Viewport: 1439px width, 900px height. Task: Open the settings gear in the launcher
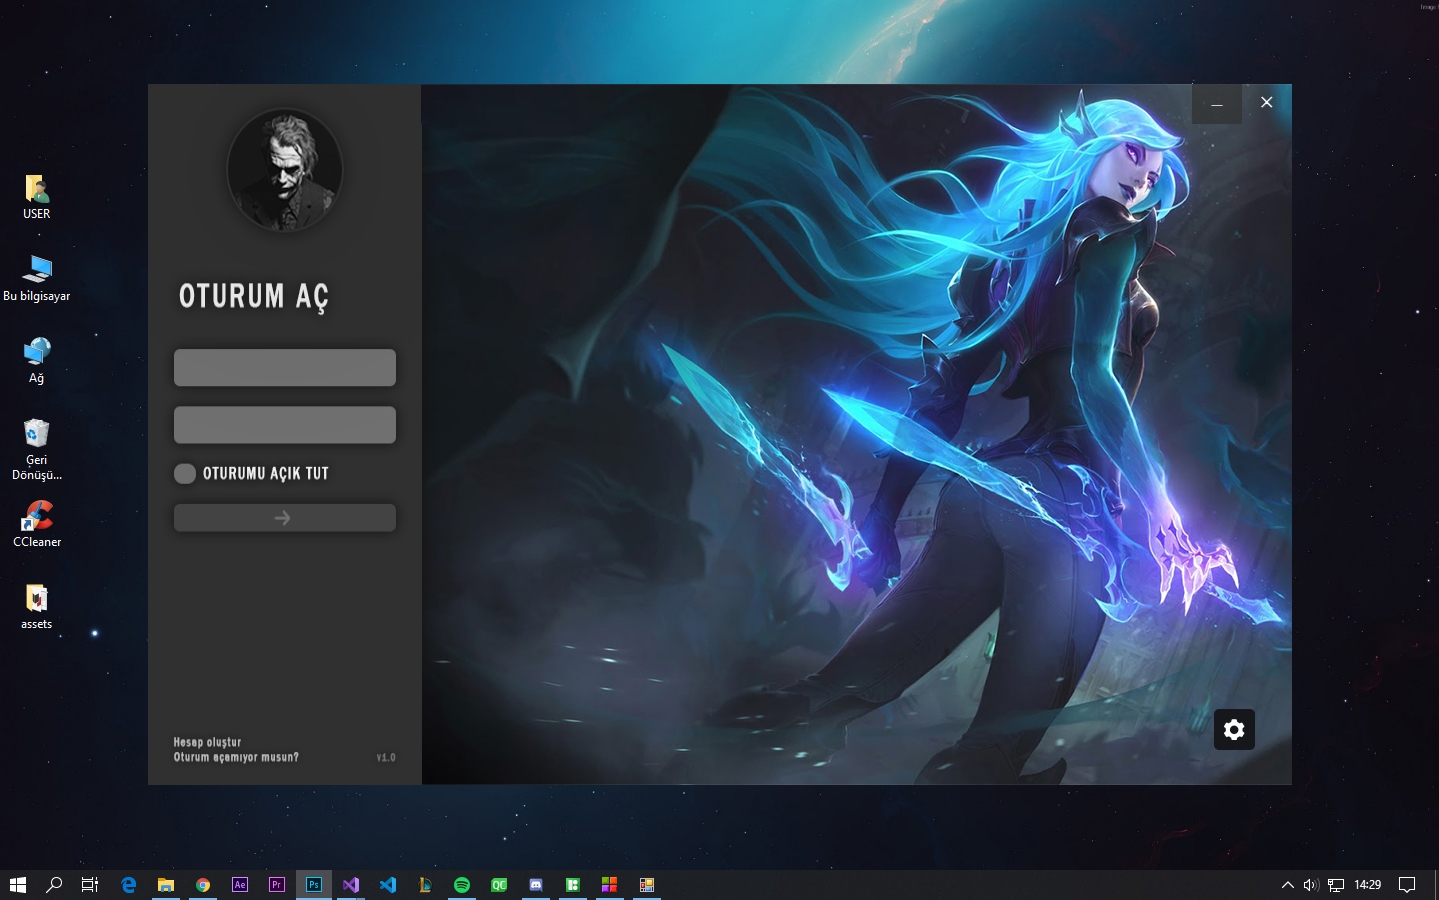pos(1234,729)
